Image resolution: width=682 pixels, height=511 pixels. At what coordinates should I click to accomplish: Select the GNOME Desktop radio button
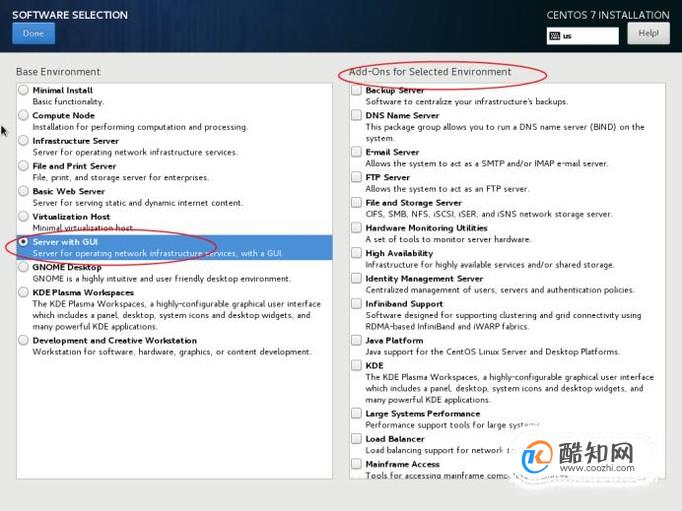tap(23, 267)
